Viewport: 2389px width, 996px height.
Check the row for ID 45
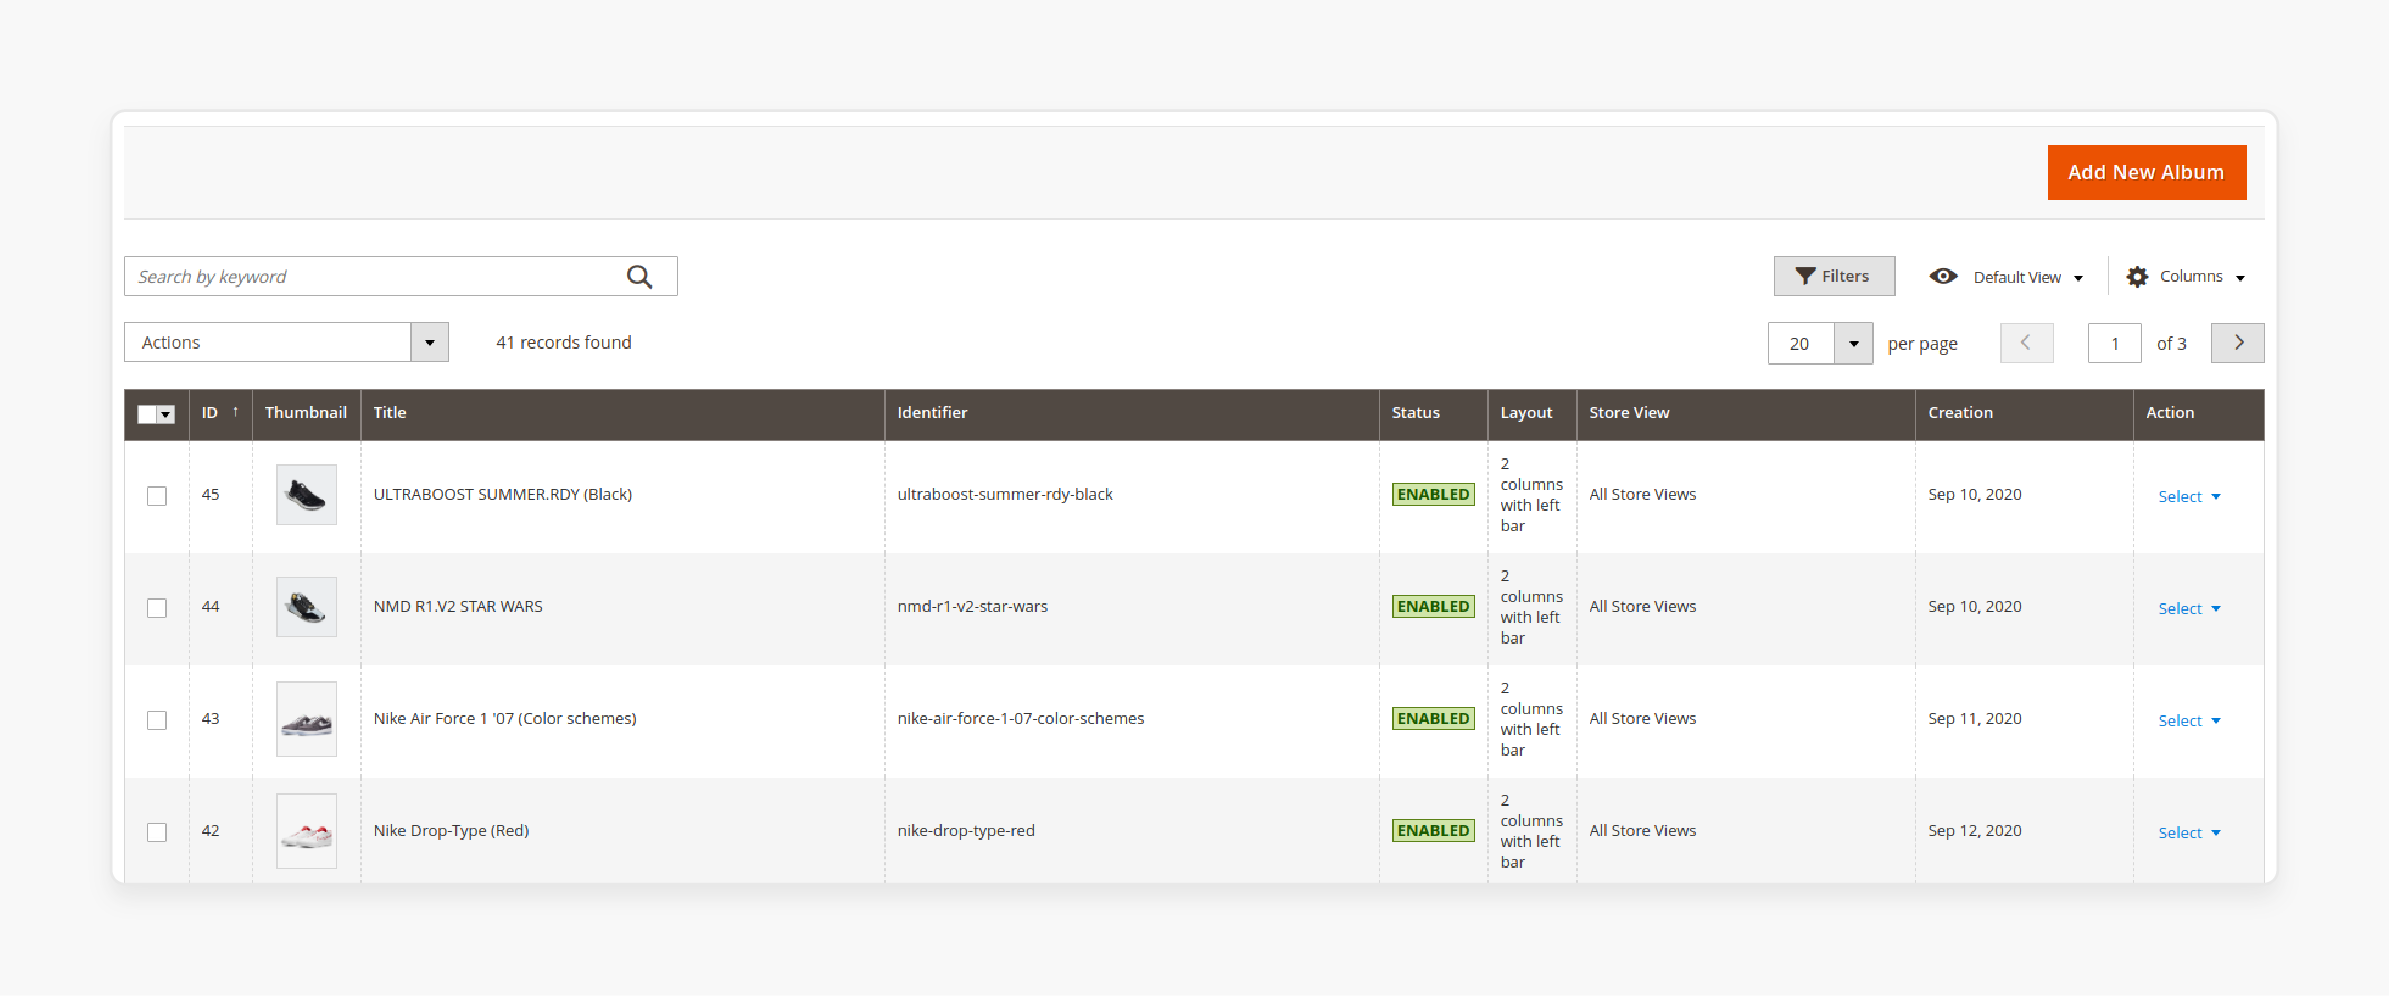pyautogui.click(x=157, y=496)
